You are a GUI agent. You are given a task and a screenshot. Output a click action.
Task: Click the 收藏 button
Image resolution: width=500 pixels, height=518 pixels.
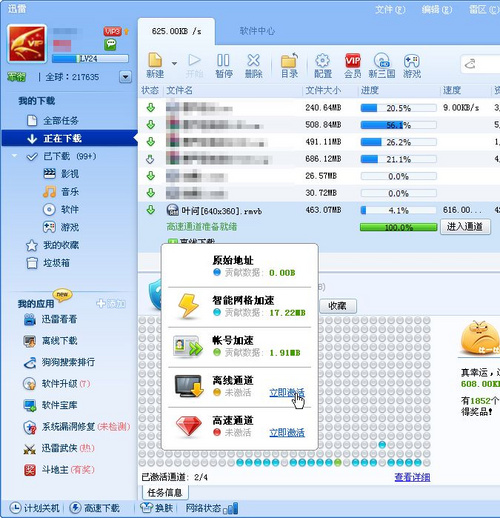point(338,306)
